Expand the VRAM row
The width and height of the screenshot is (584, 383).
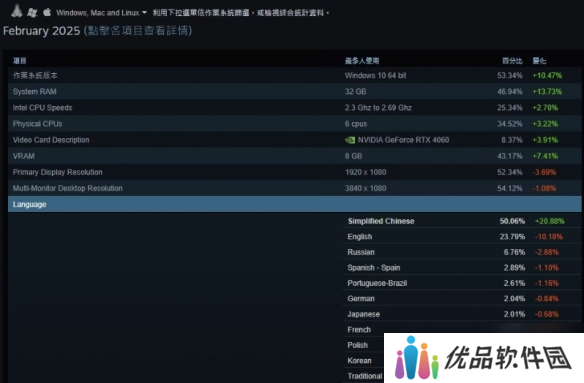click(295, 156)
